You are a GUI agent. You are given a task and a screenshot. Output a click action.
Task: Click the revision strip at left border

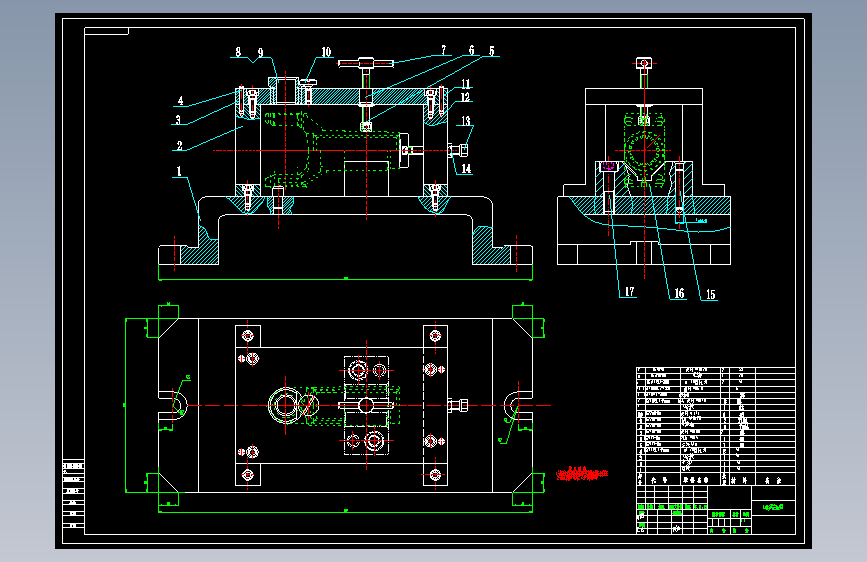[73, 494]
